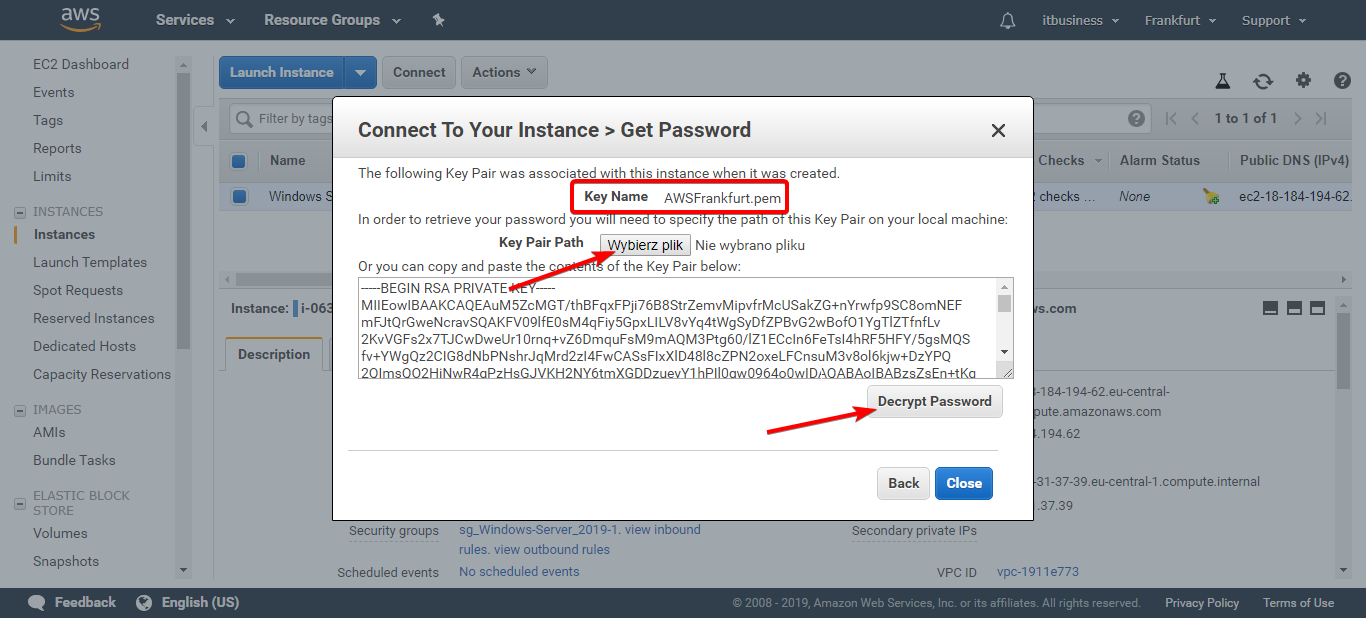Open the notifications bell icon
The width and height of the screenshot is (1366, 618).
1008,21
